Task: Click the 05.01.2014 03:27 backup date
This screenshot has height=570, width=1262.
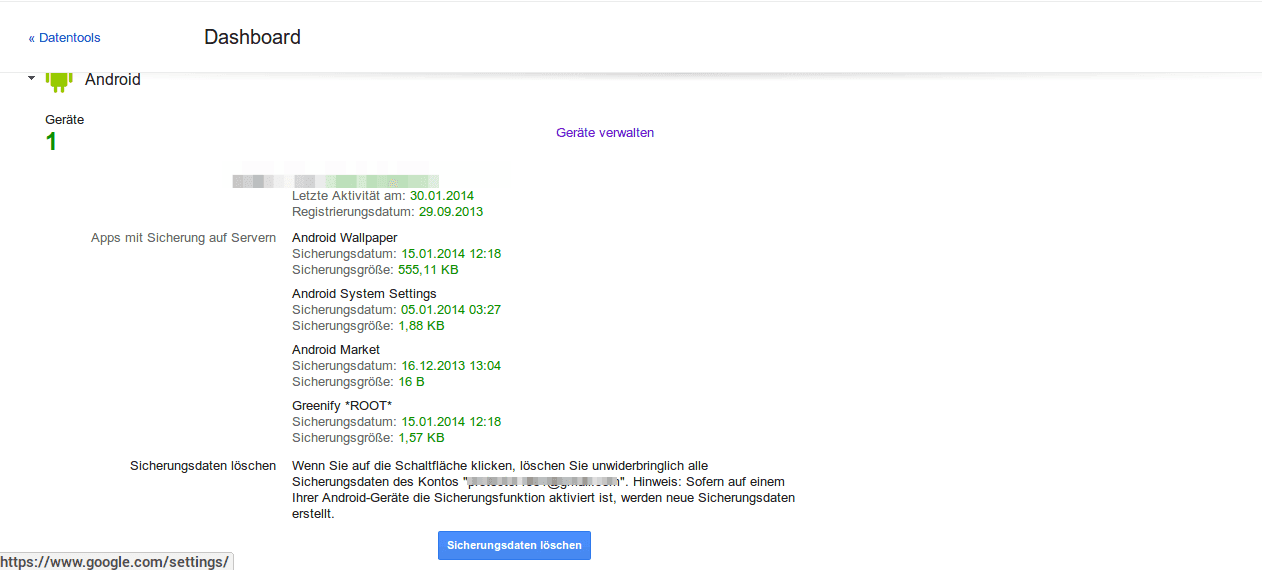Action: click(451, 310)
